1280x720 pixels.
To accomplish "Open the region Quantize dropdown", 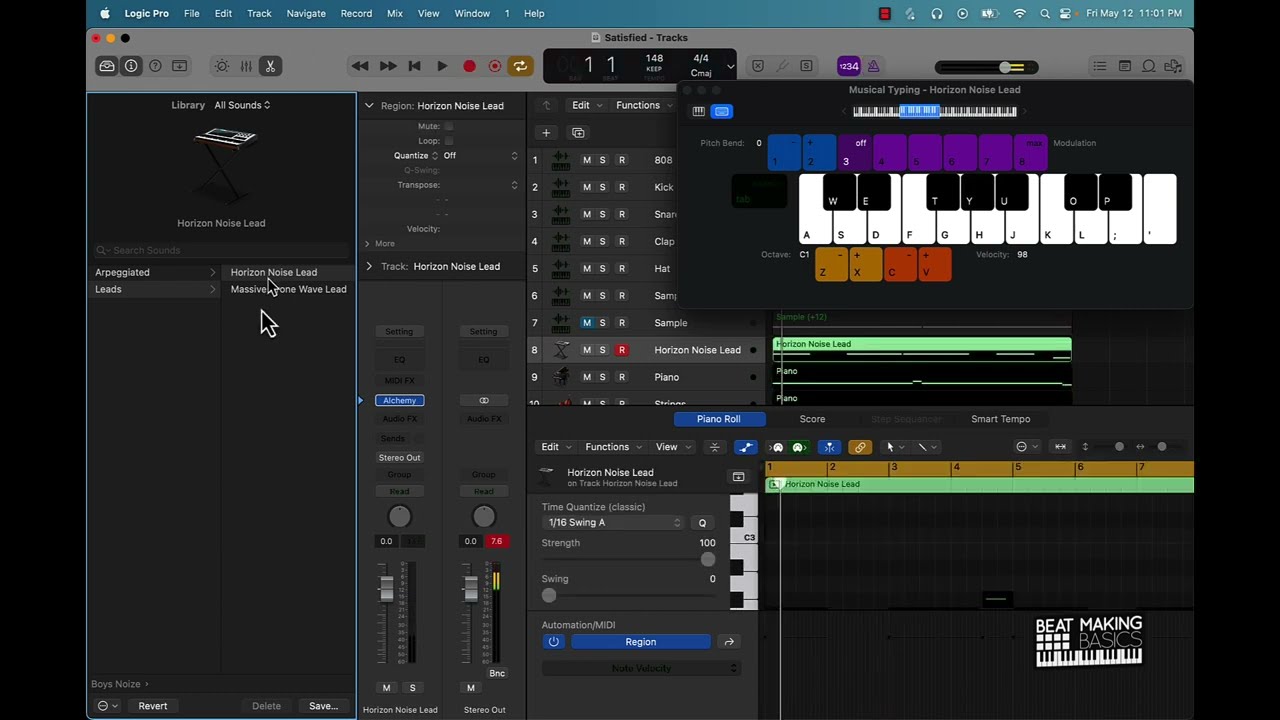I will click(481, 156).
